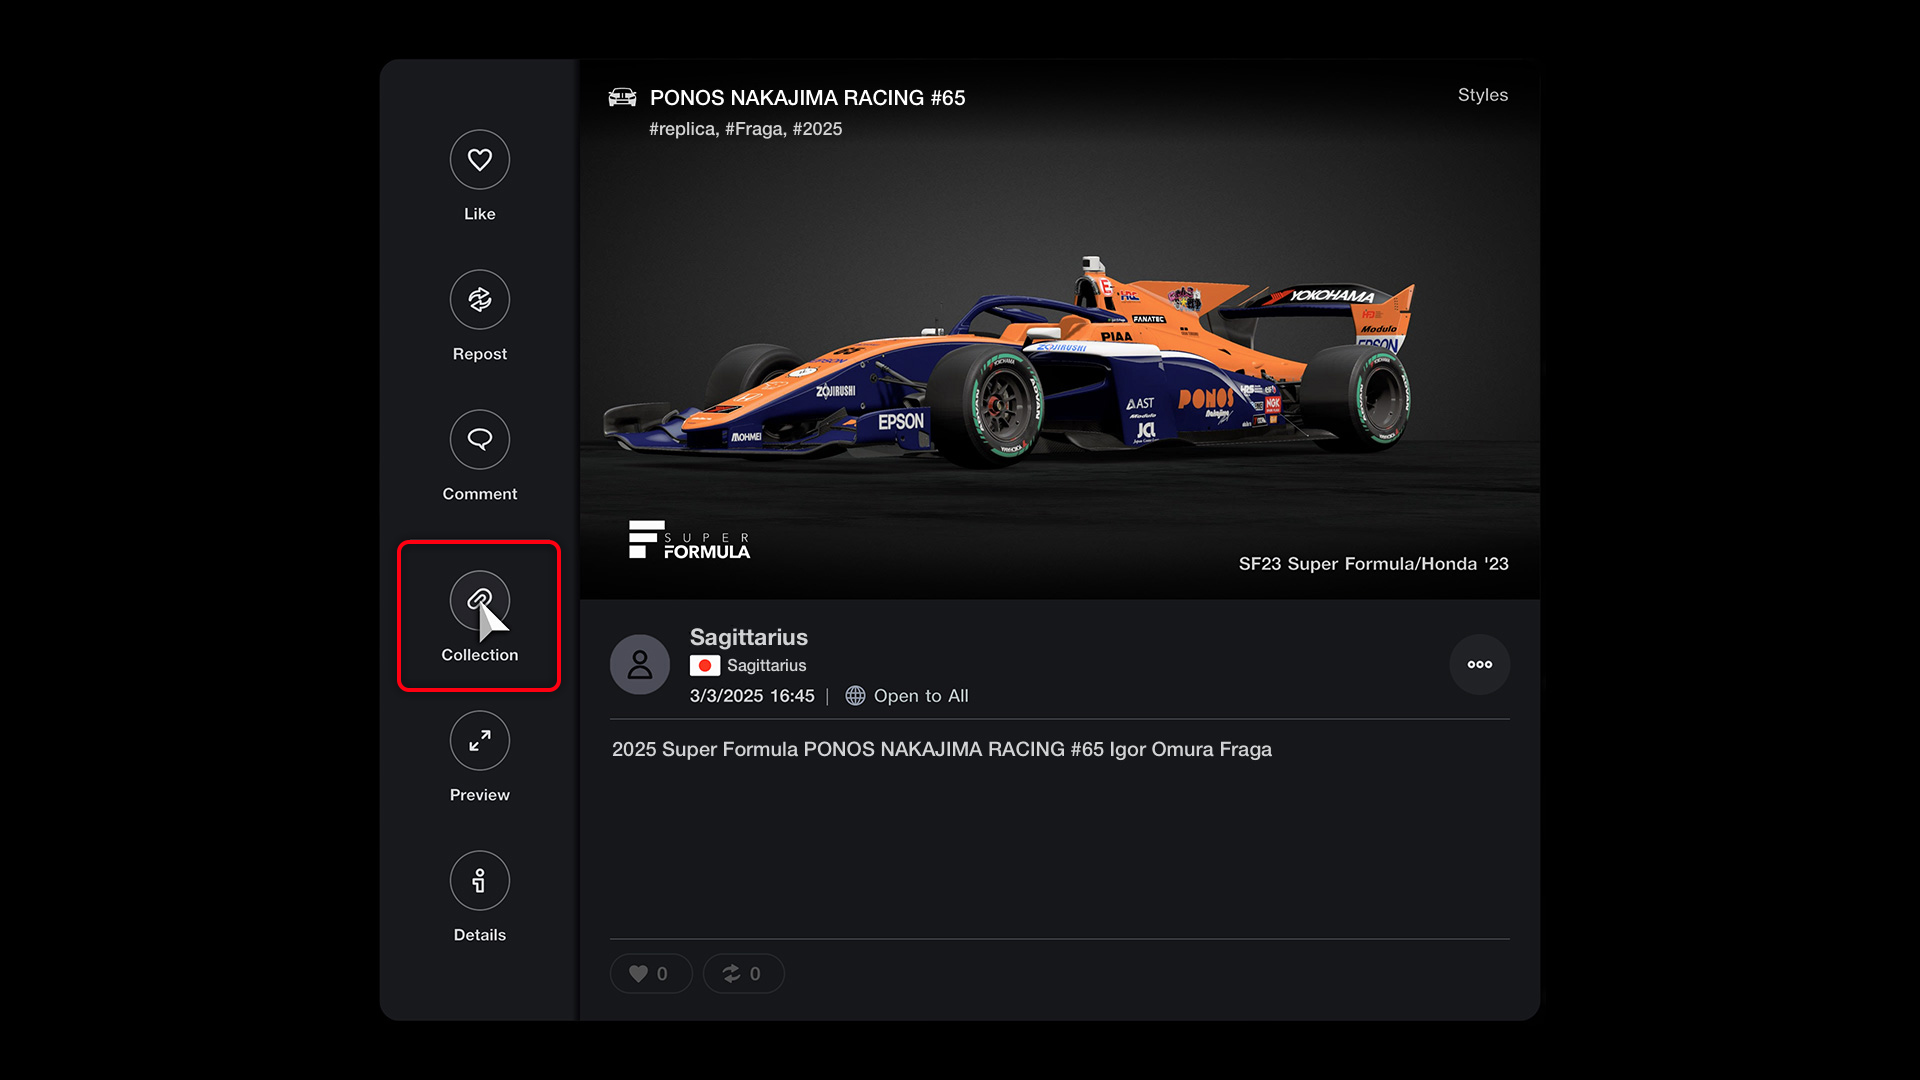Click the Like heart icon
1920x1080 pixels.
[x=479, y=160]
